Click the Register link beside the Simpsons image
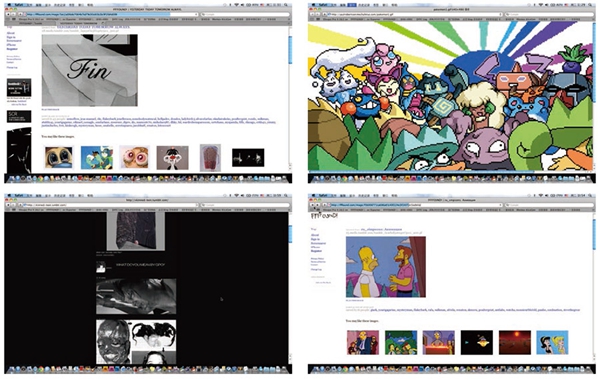 click(x=316, y=251)
